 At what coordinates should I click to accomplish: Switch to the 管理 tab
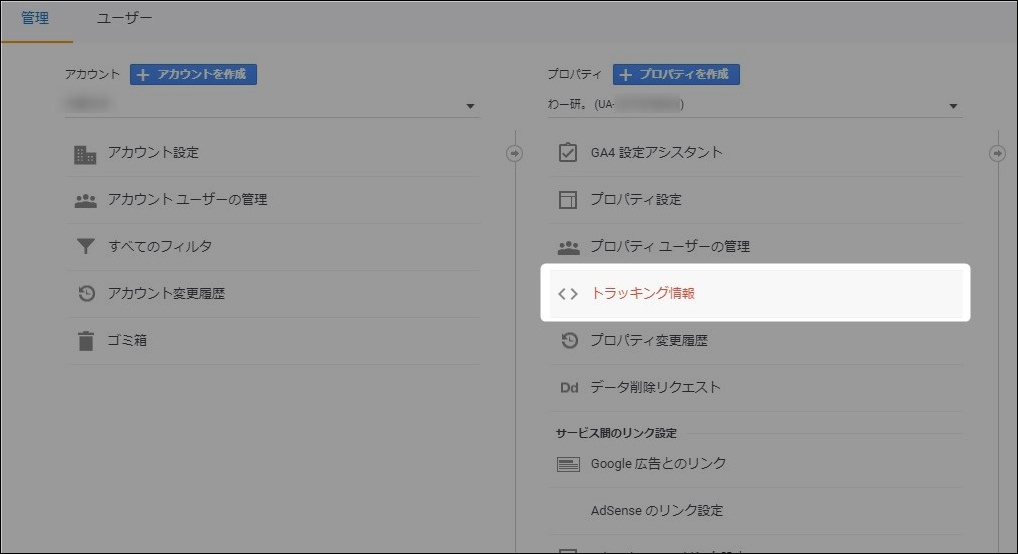(x=35, y=19)
